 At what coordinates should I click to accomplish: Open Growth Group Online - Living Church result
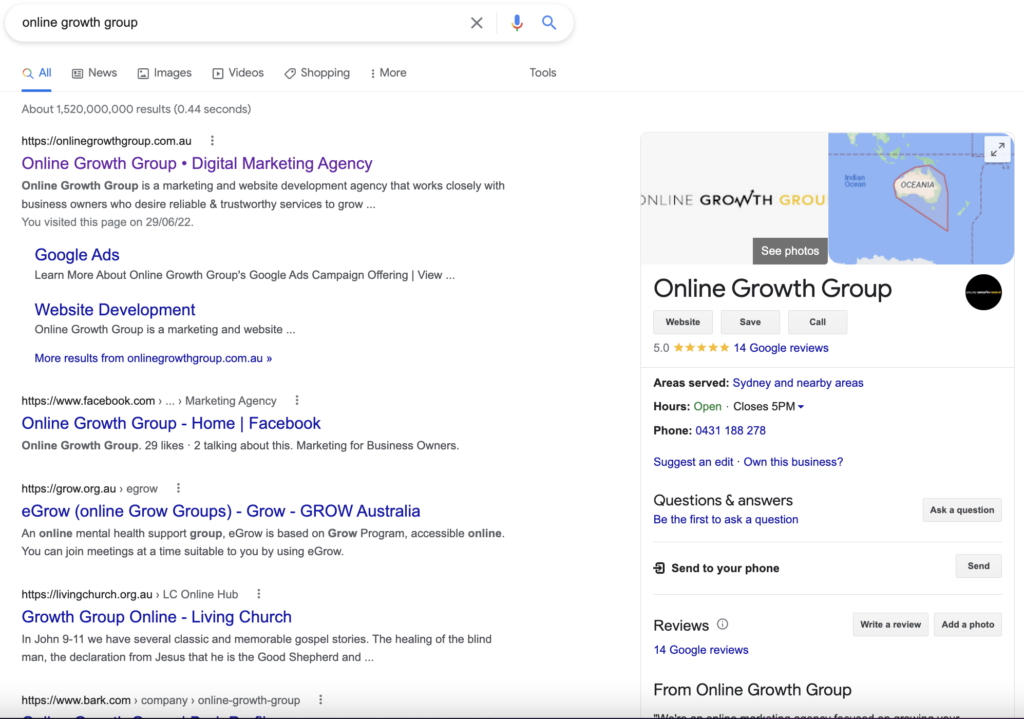coord(157,616)
